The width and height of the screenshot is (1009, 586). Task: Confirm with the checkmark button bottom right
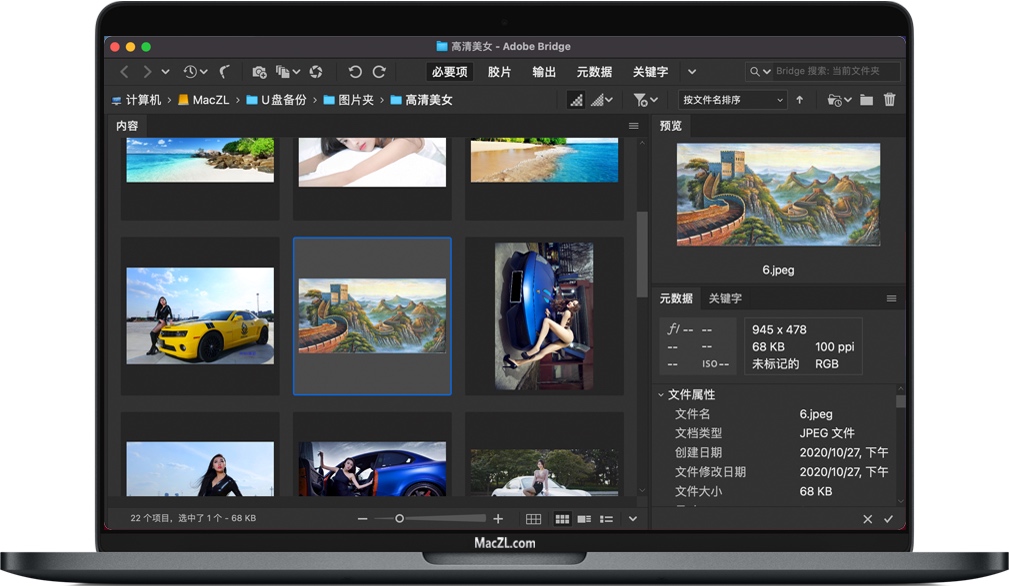pos(889,519)
